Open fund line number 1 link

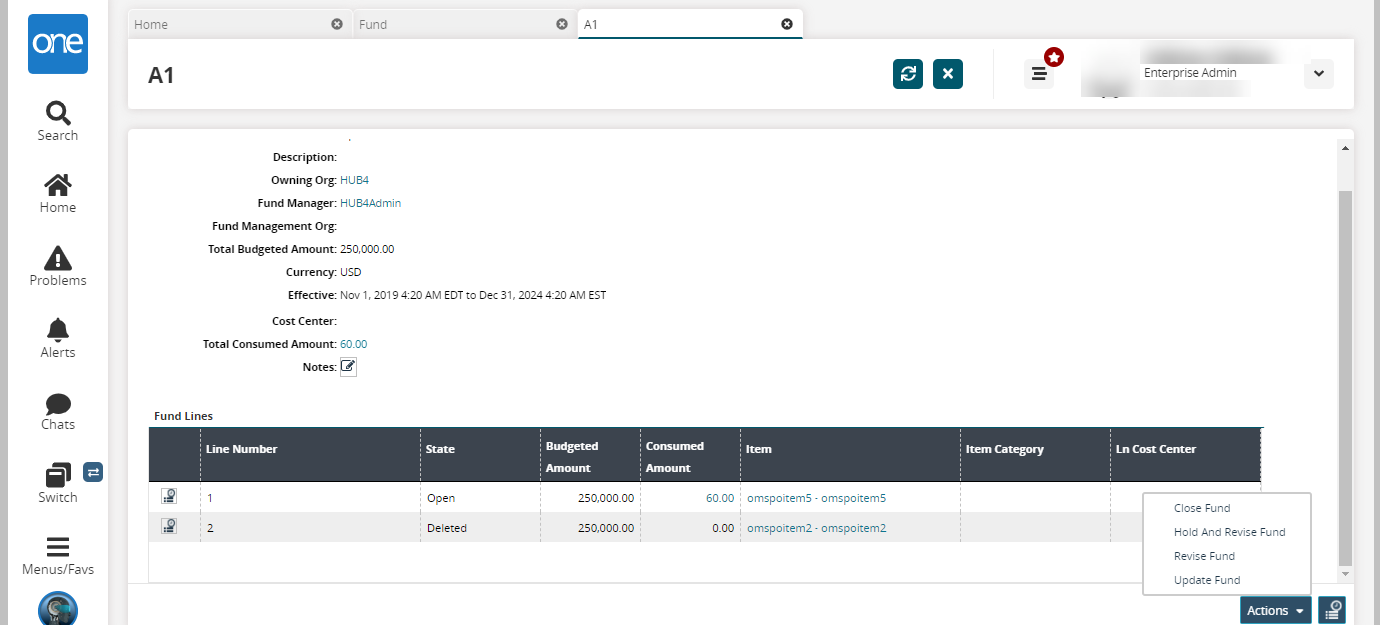click(x=210, y=498)
